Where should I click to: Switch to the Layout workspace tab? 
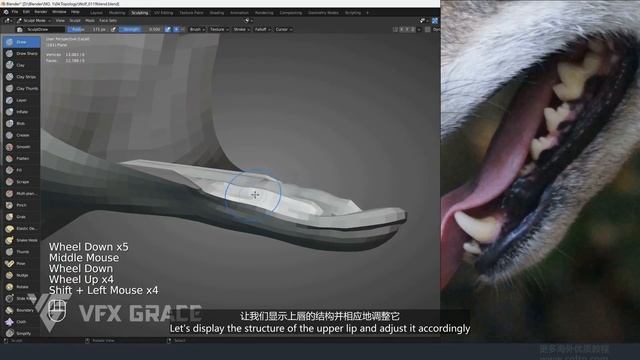[x=96, y=13]
